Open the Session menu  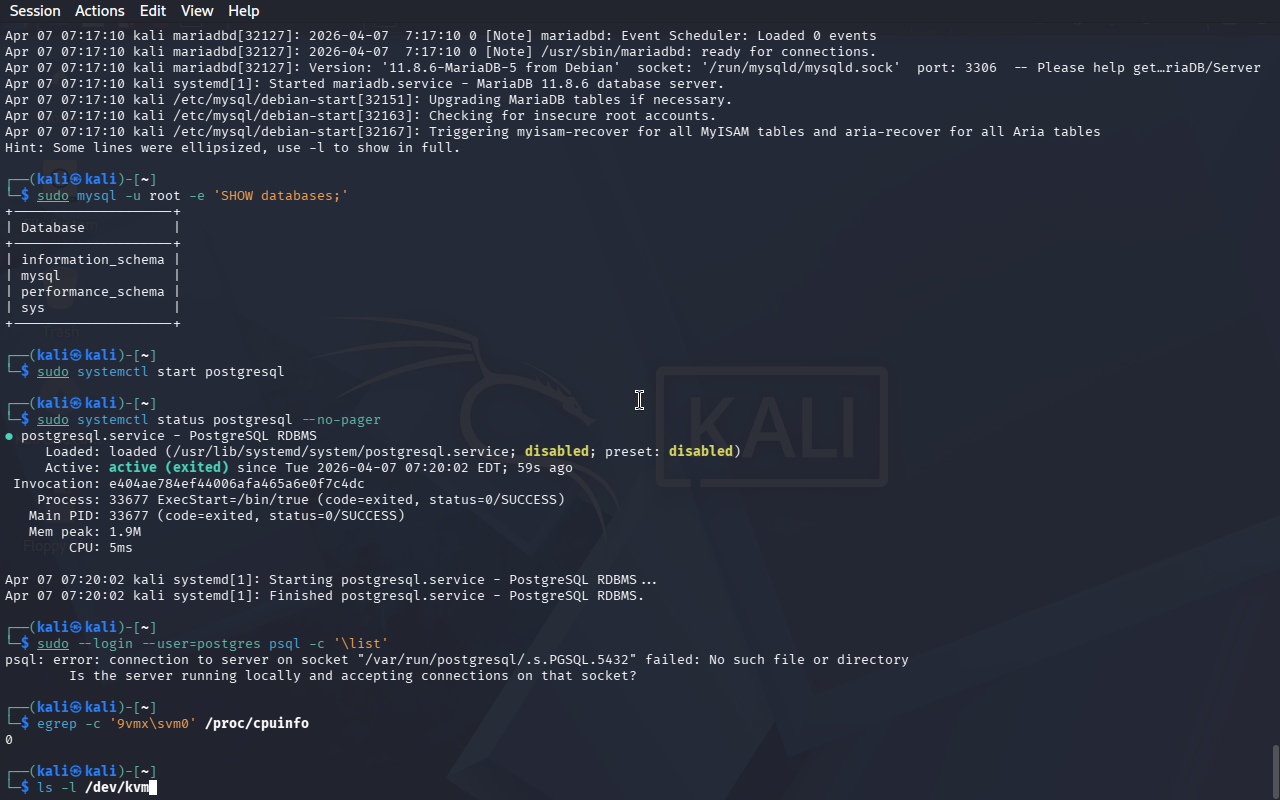(35, 11)
